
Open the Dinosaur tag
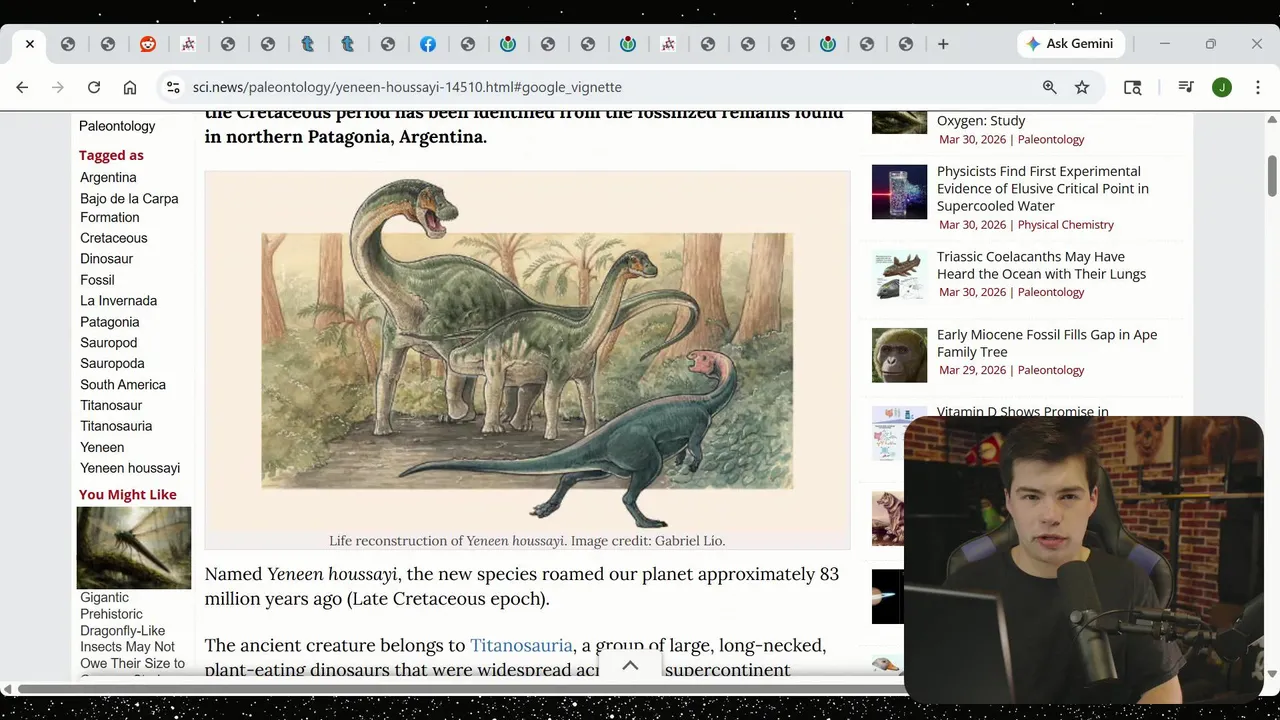point(106,259)
